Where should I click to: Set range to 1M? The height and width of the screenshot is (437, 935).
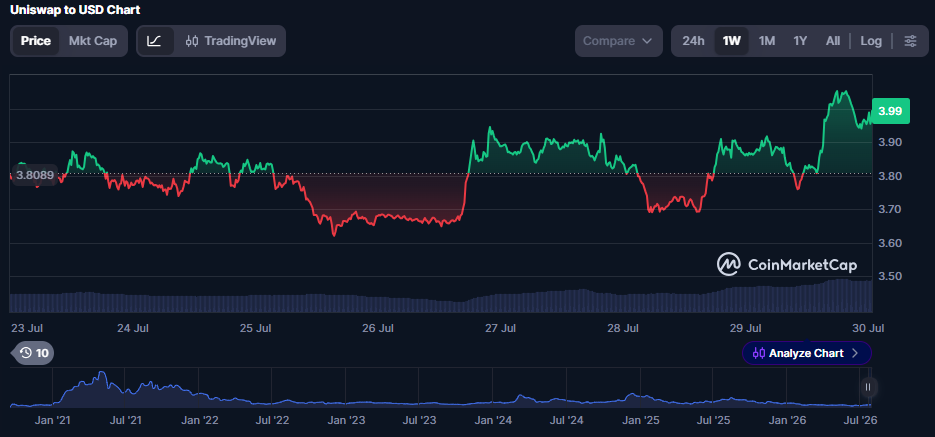pyautogui.click(x=767, y=41)
